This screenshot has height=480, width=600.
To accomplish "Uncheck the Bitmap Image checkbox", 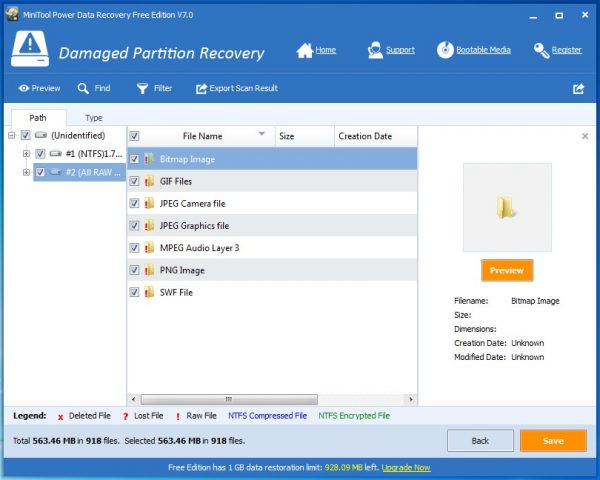I will 134,158.
